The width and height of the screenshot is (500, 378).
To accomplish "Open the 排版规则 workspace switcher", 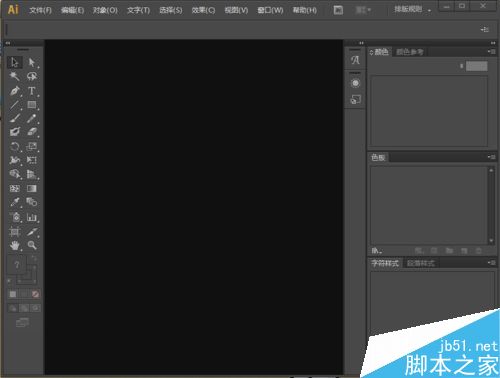I will pyautogui.click(x=412, y=10).
